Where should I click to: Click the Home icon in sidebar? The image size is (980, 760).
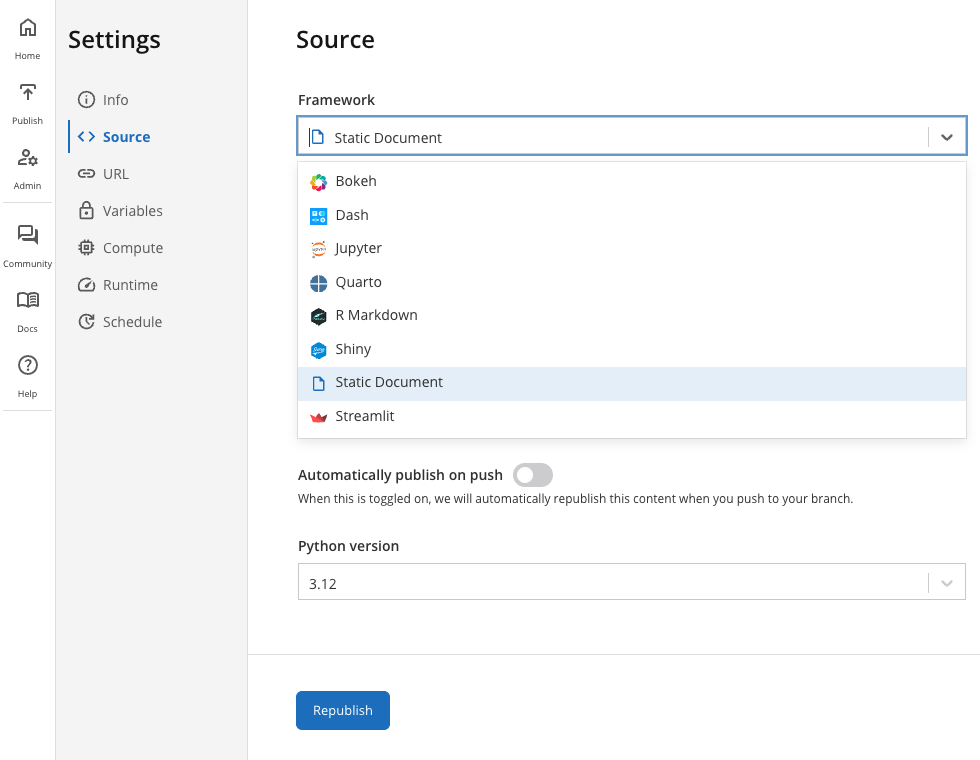point(28,29)
